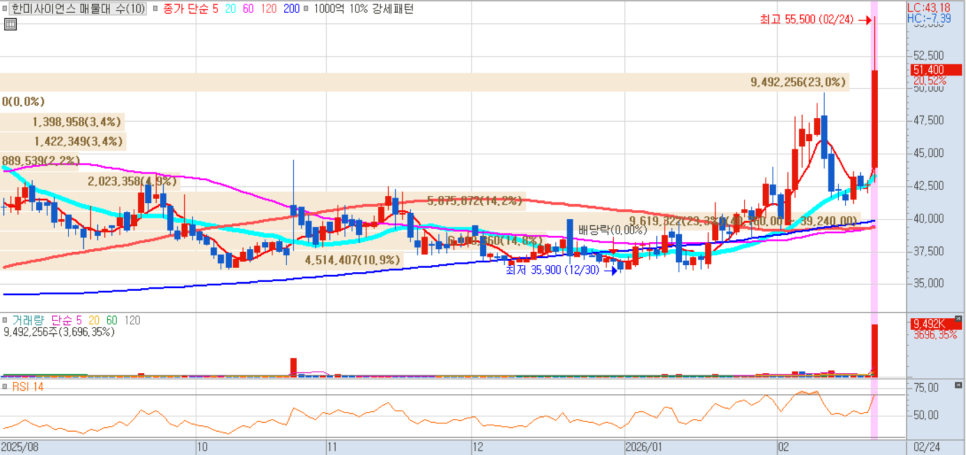Toggle the square marker before 한미사이언스 매물대

point(4,9)
